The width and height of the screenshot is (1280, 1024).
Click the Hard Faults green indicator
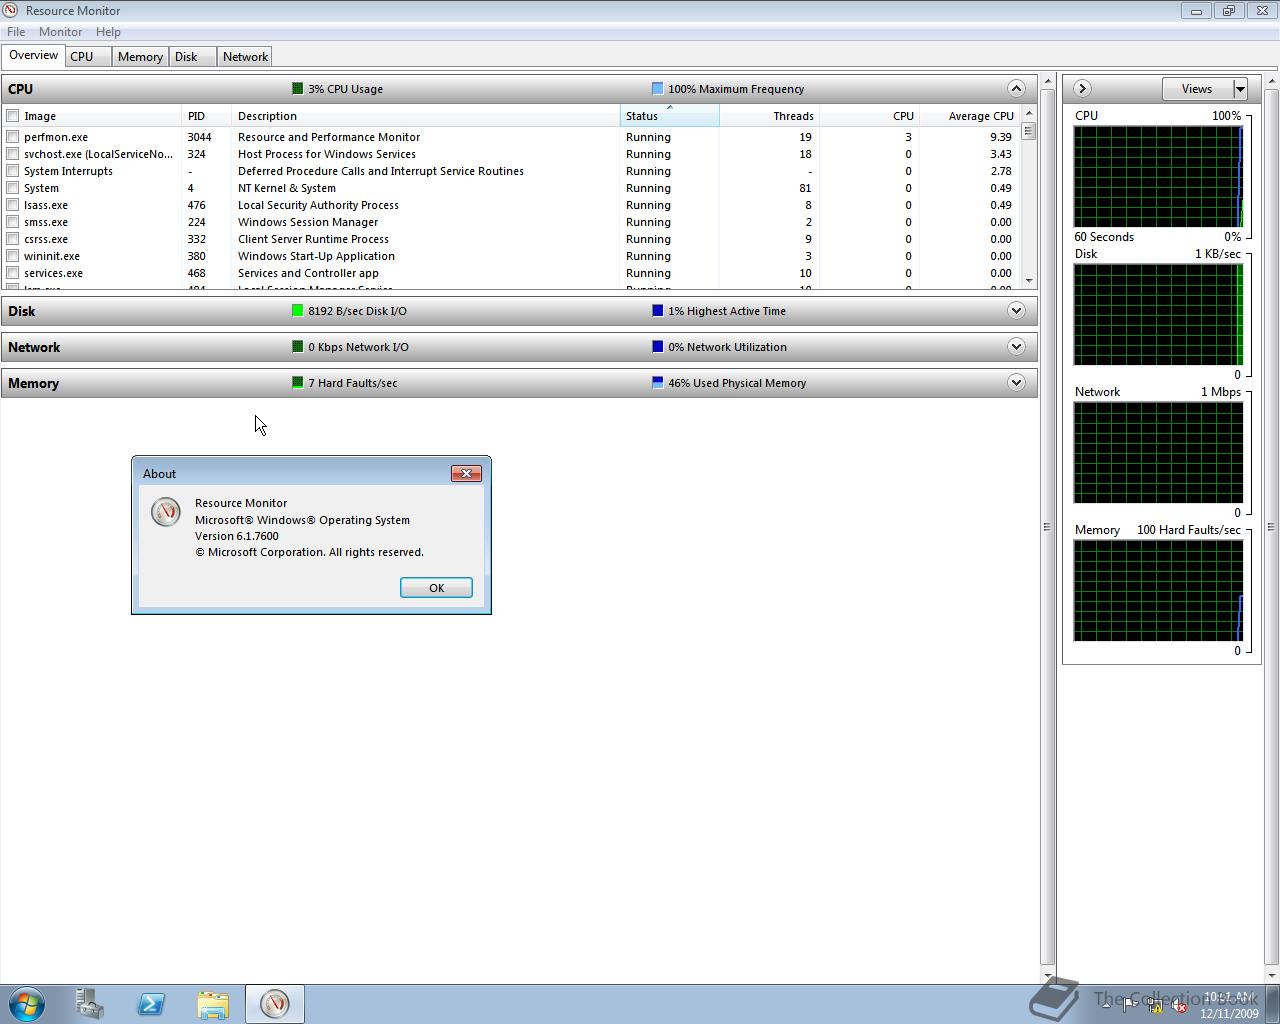click(297, 382)
